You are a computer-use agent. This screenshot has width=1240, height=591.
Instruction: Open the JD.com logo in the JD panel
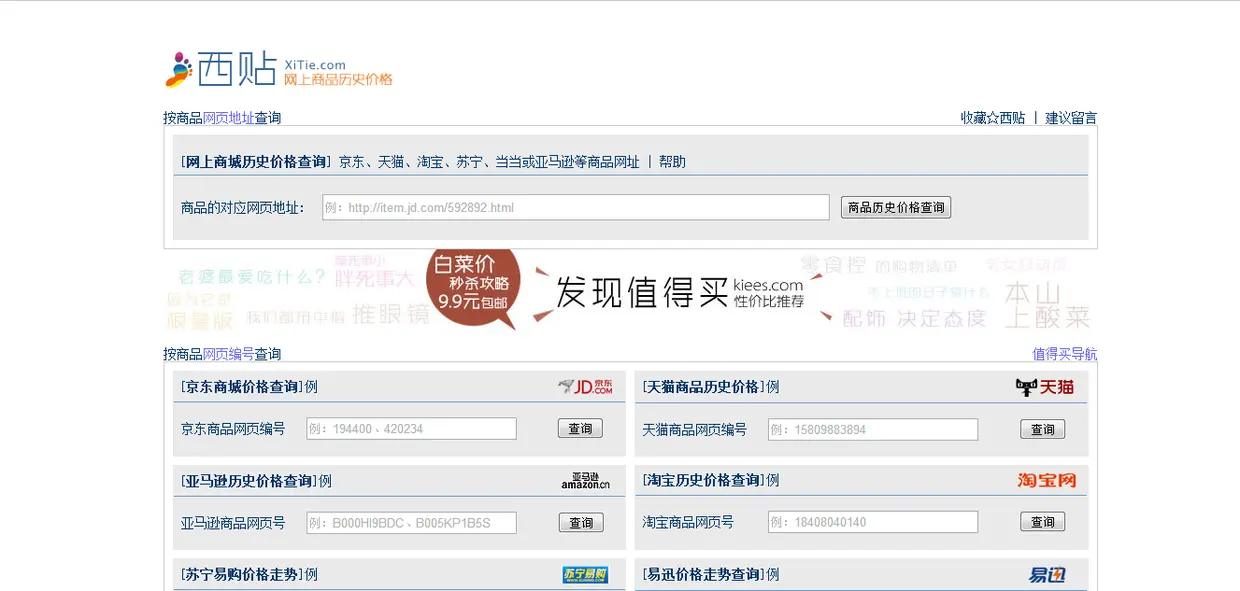tap(585, 387)
